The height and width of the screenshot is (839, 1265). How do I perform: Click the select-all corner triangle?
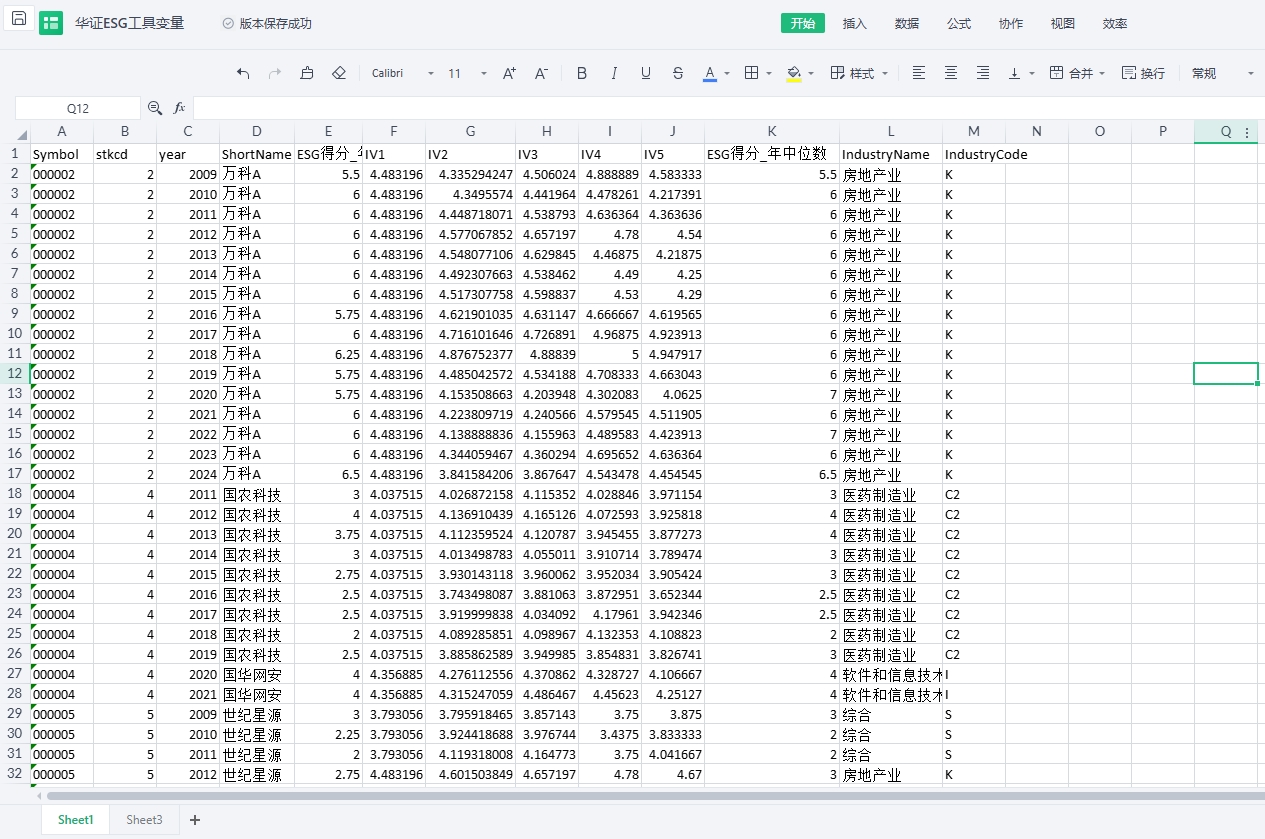(21, 136)
